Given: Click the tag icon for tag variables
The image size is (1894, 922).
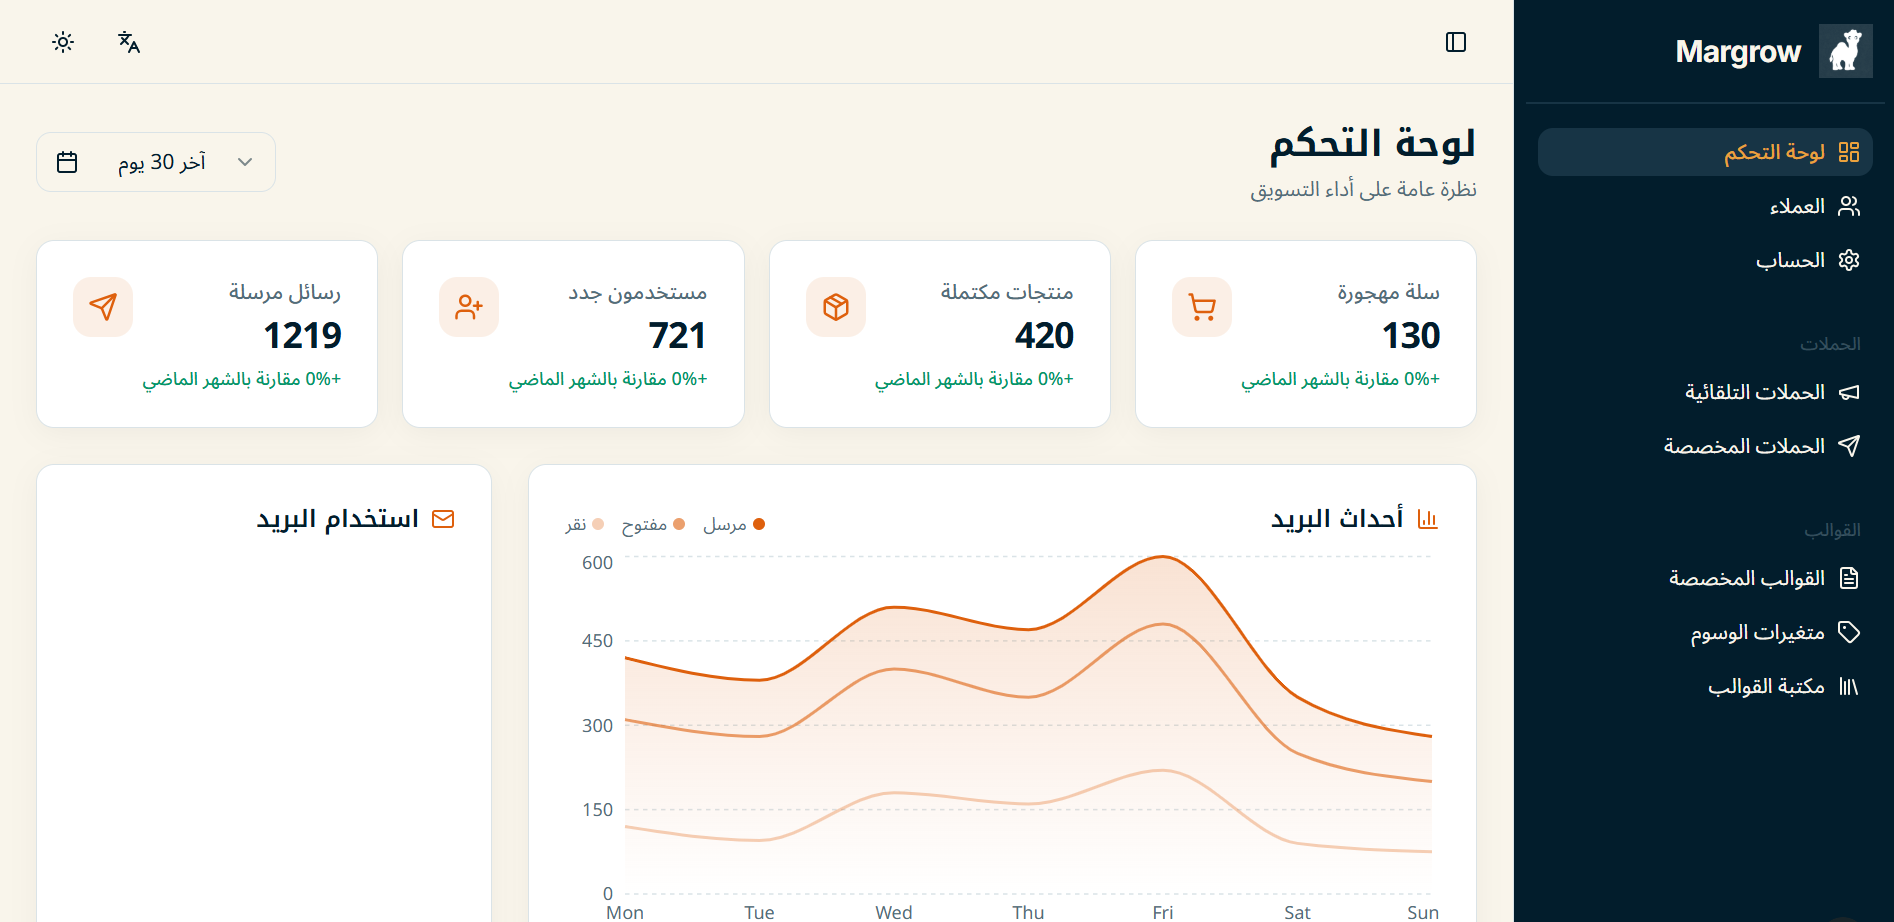Looking at the screenshot, I should coord(1849,632).
